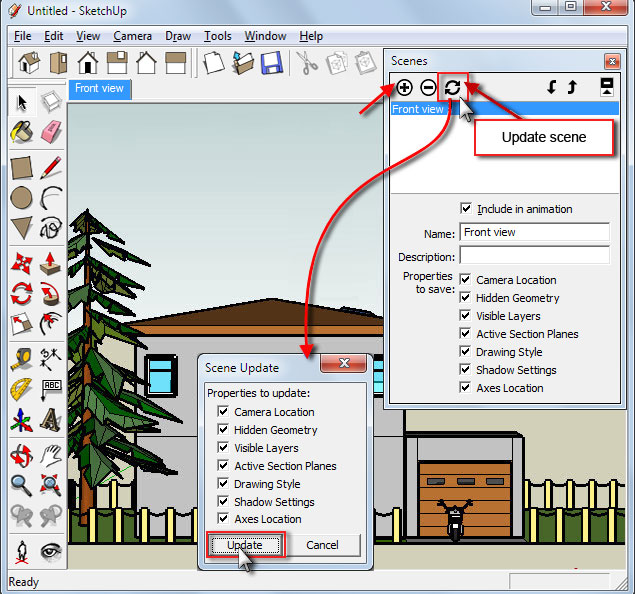Open a file using the folder icon

pyautogui.click(x=243, y=63)
